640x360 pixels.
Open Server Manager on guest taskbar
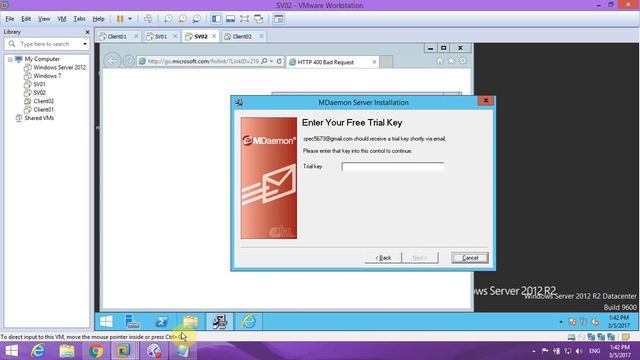[x=133, y=322]
